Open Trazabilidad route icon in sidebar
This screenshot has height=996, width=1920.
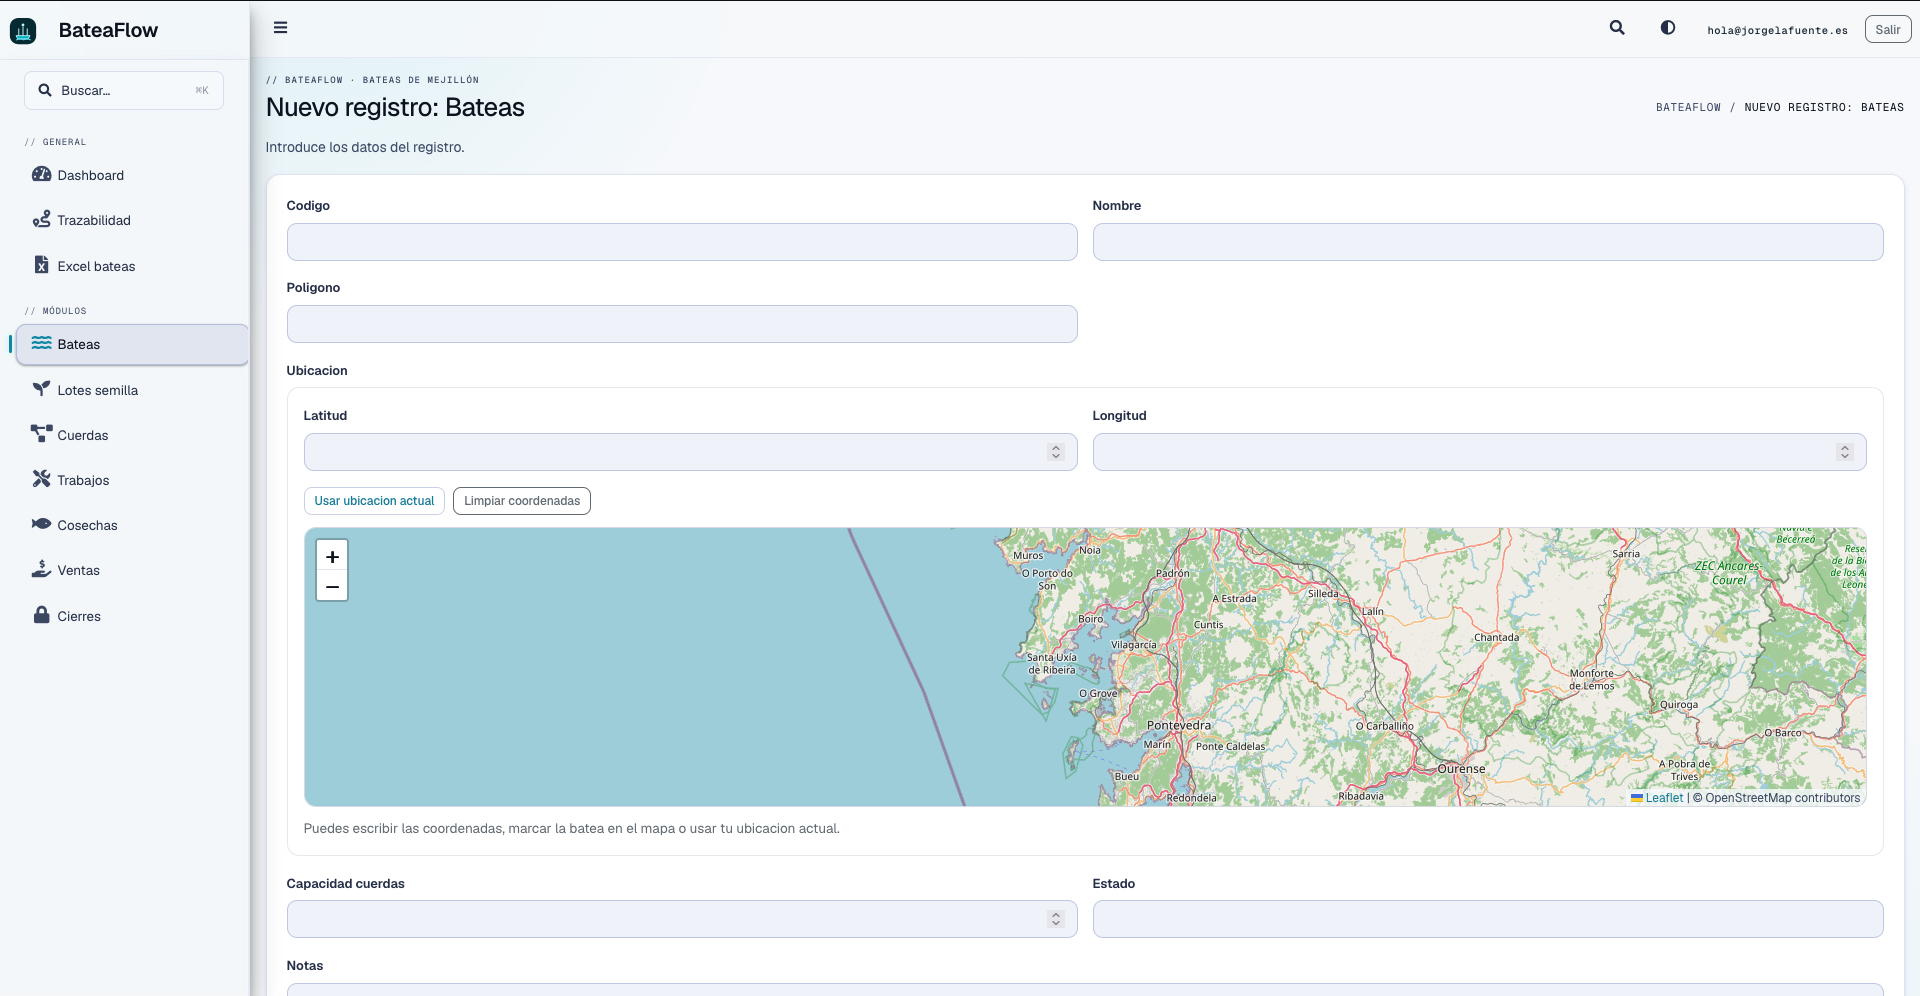[x=41, y=219]
